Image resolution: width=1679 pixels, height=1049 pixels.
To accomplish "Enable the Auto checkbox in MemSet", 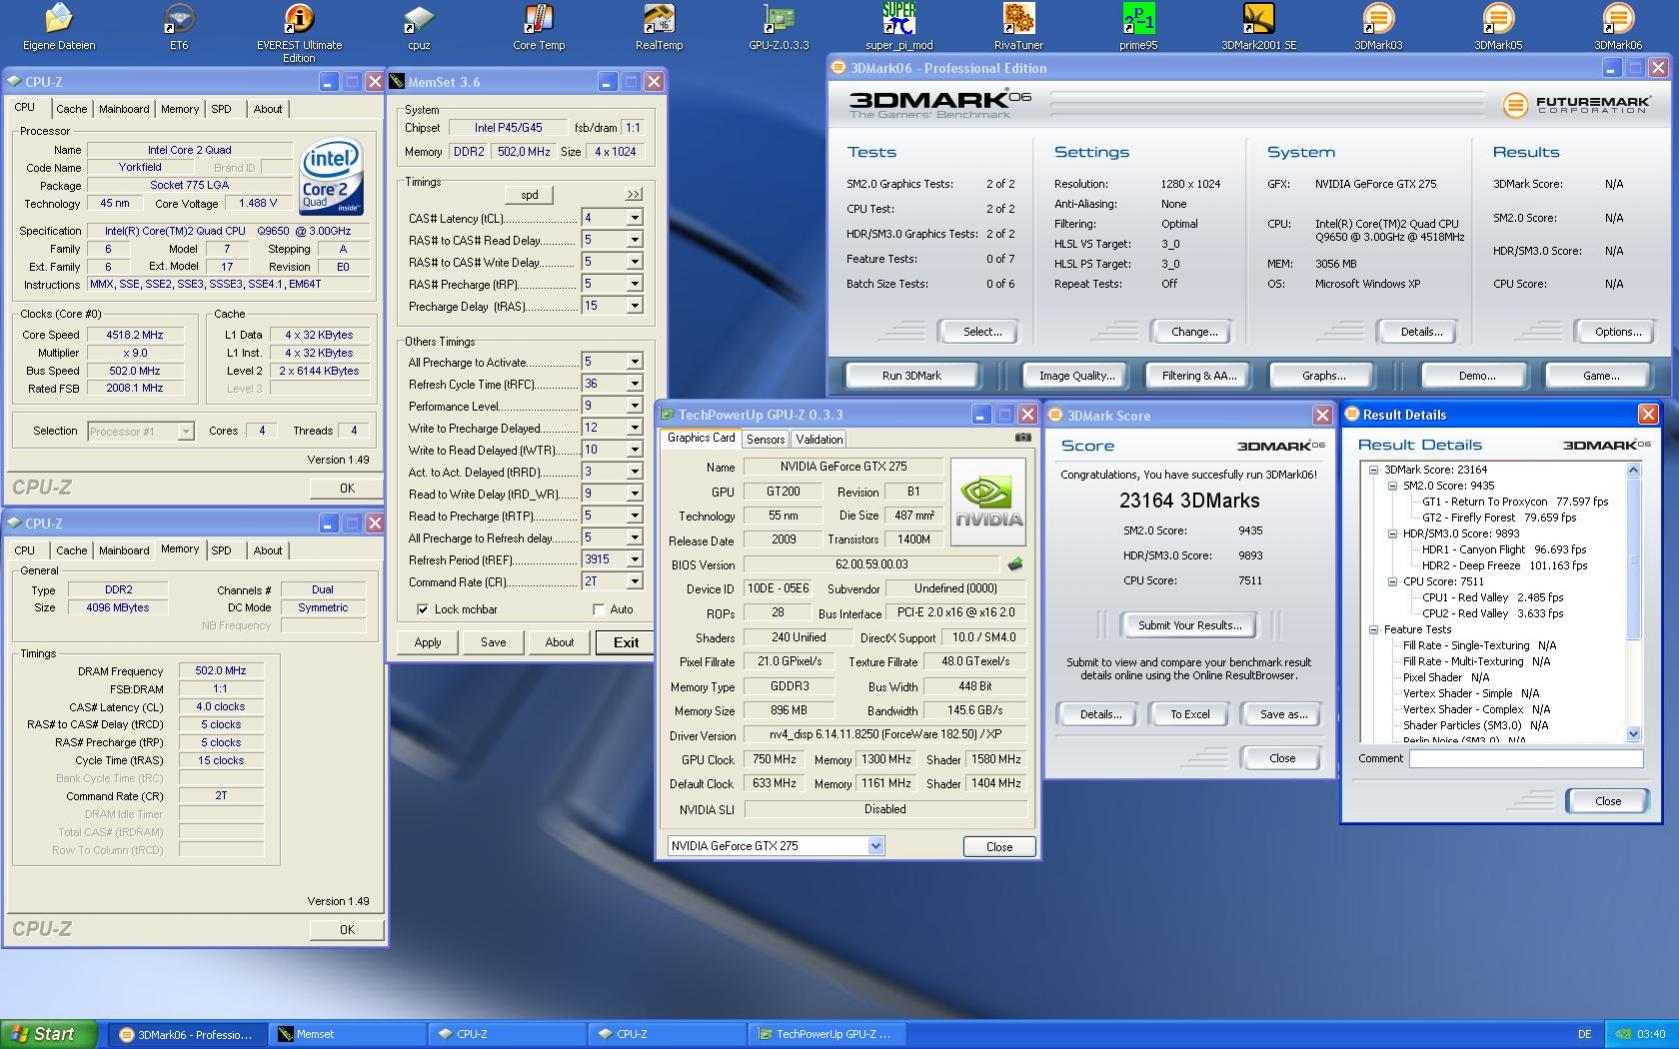I will click(x=599, y=609).
